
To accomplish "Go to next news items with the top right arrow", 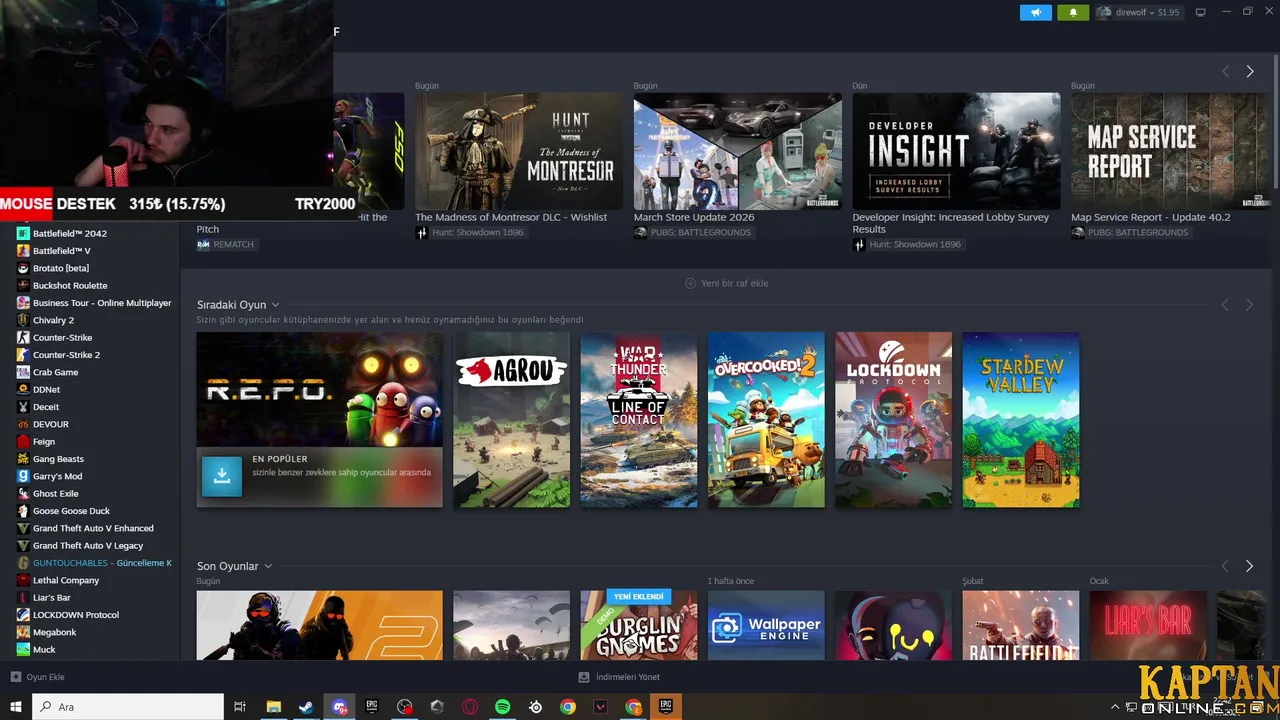I will (x=1249, y=71).
